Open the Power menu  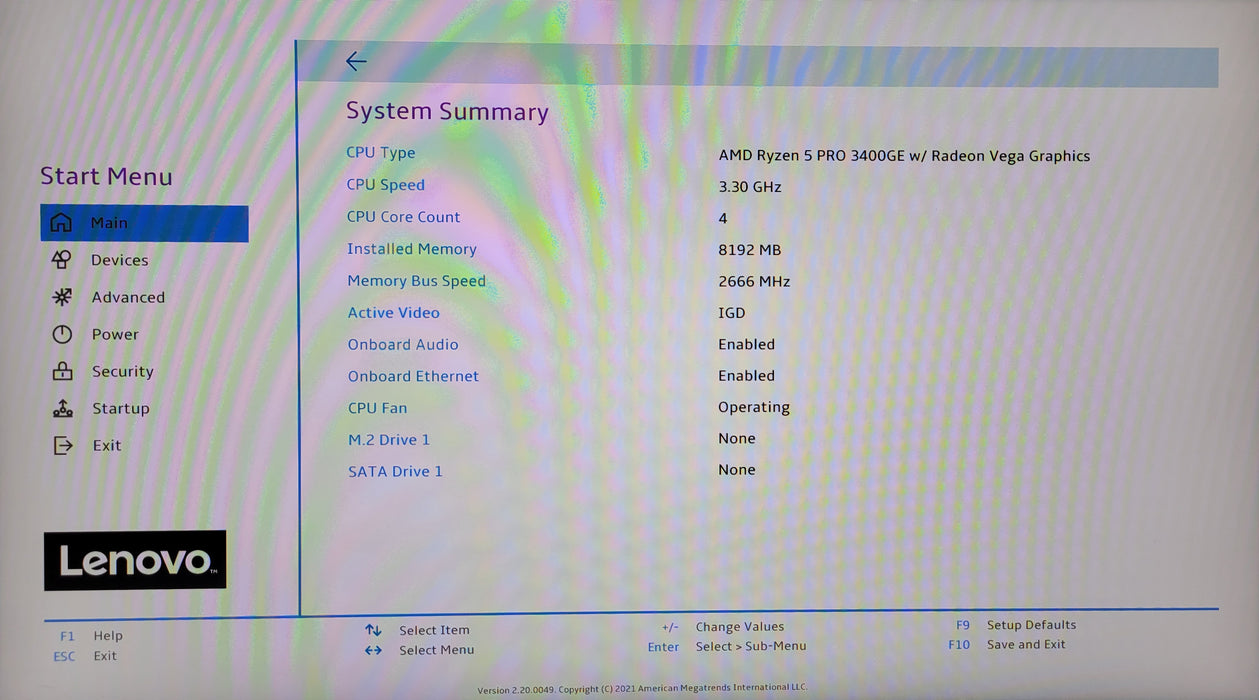(x=115, y=334)
